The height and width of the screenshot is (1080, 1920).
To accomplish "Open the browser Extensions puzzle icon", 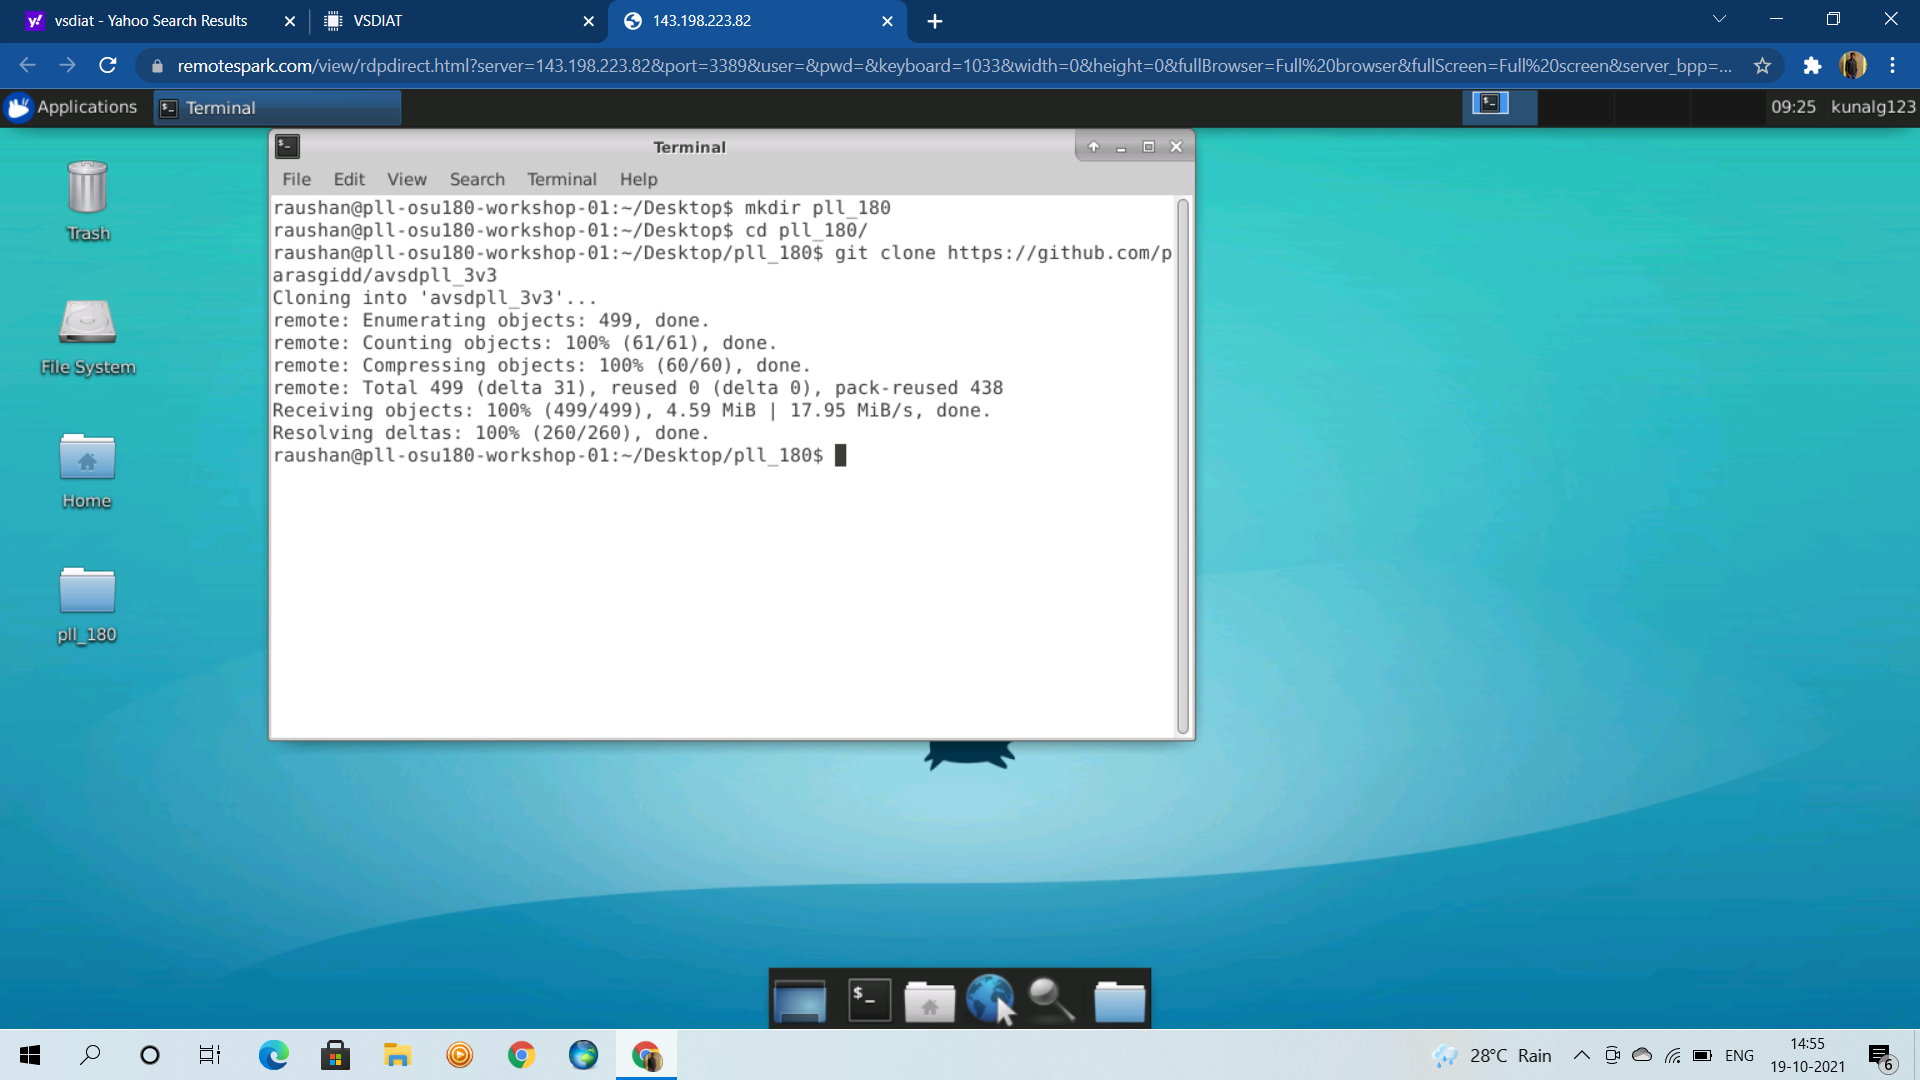I will tap(1812, 65).
